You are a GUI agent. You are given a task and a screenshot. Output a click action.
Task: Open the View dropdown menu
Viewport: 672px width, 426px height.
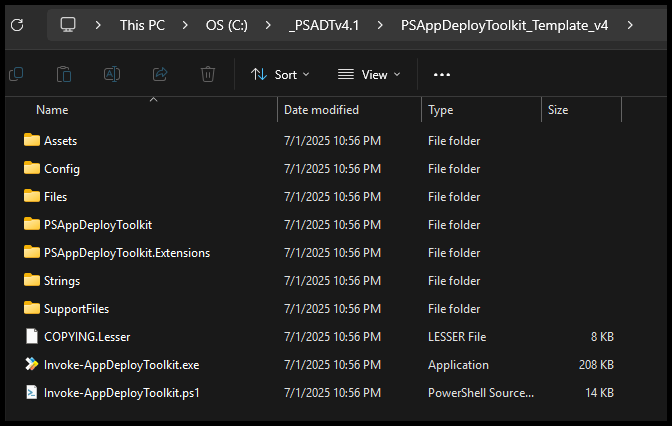pos(368,75)
